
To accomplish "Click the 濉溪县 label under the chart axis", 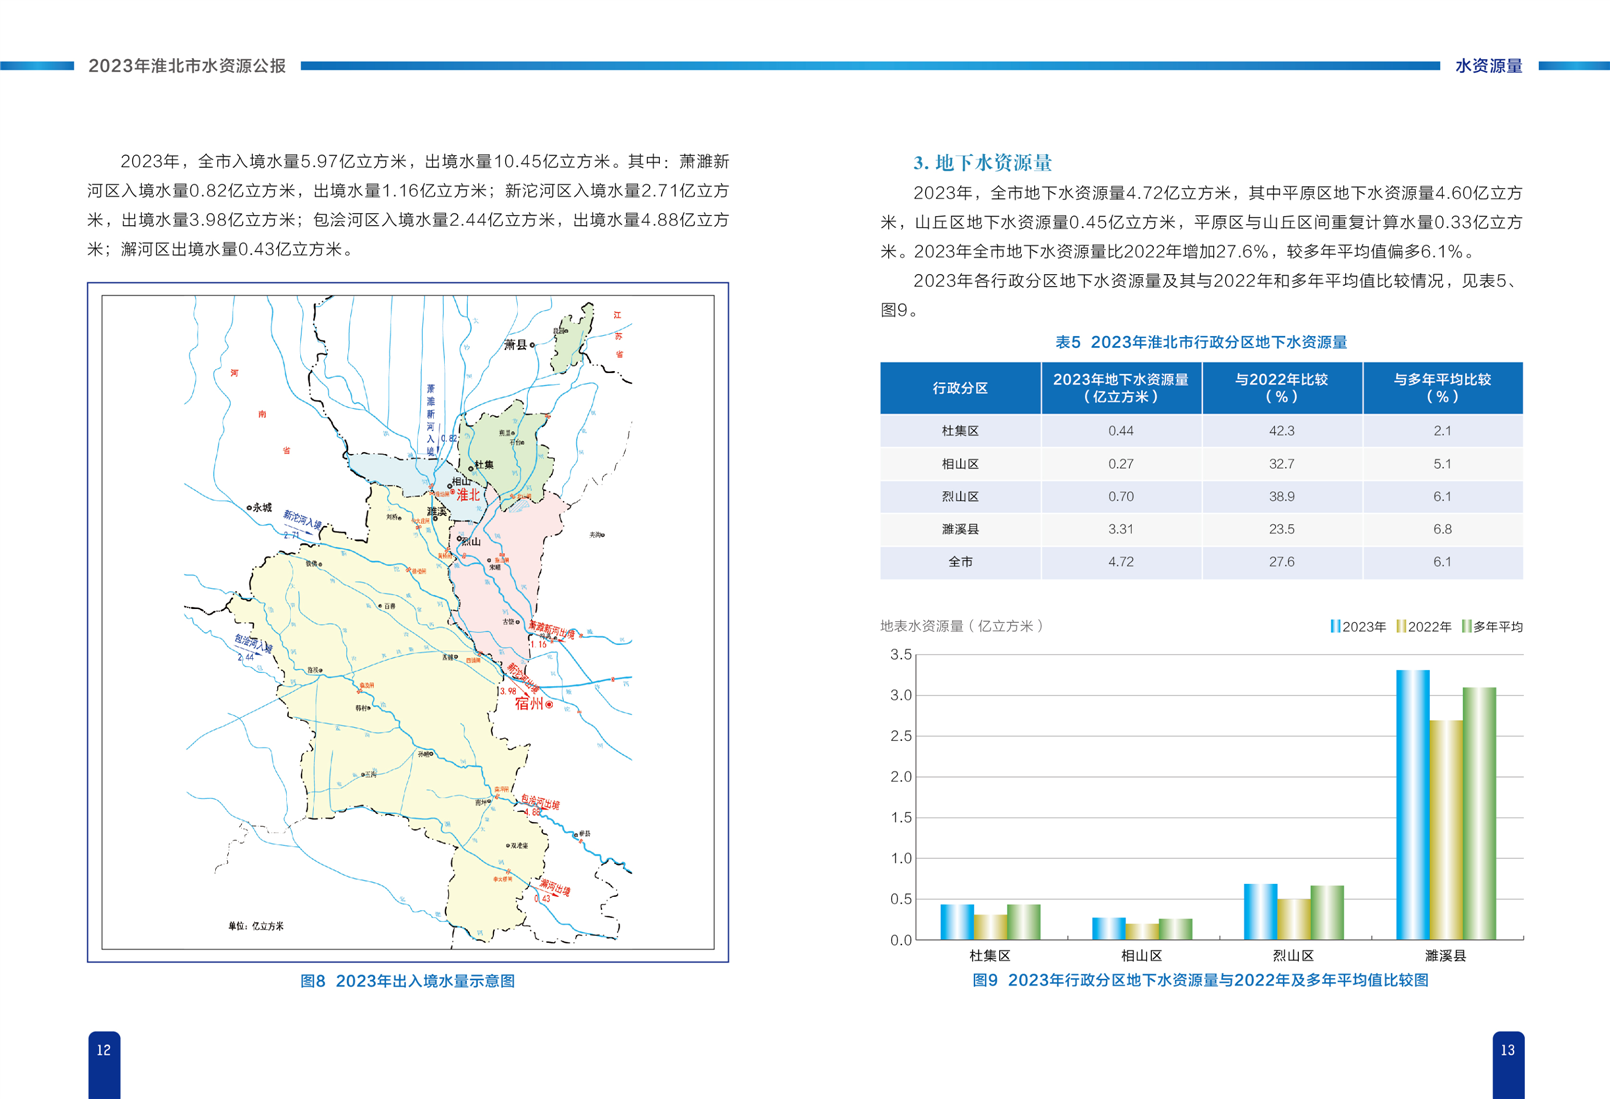I will point(1445,956).
